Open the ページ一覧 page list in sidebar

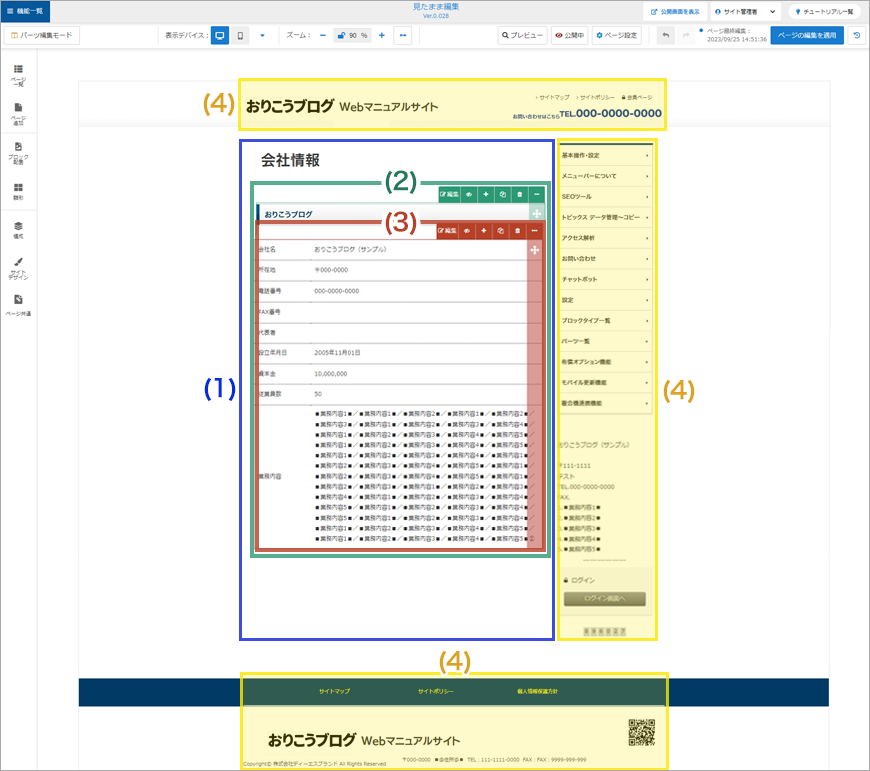(x=18, y=74)
